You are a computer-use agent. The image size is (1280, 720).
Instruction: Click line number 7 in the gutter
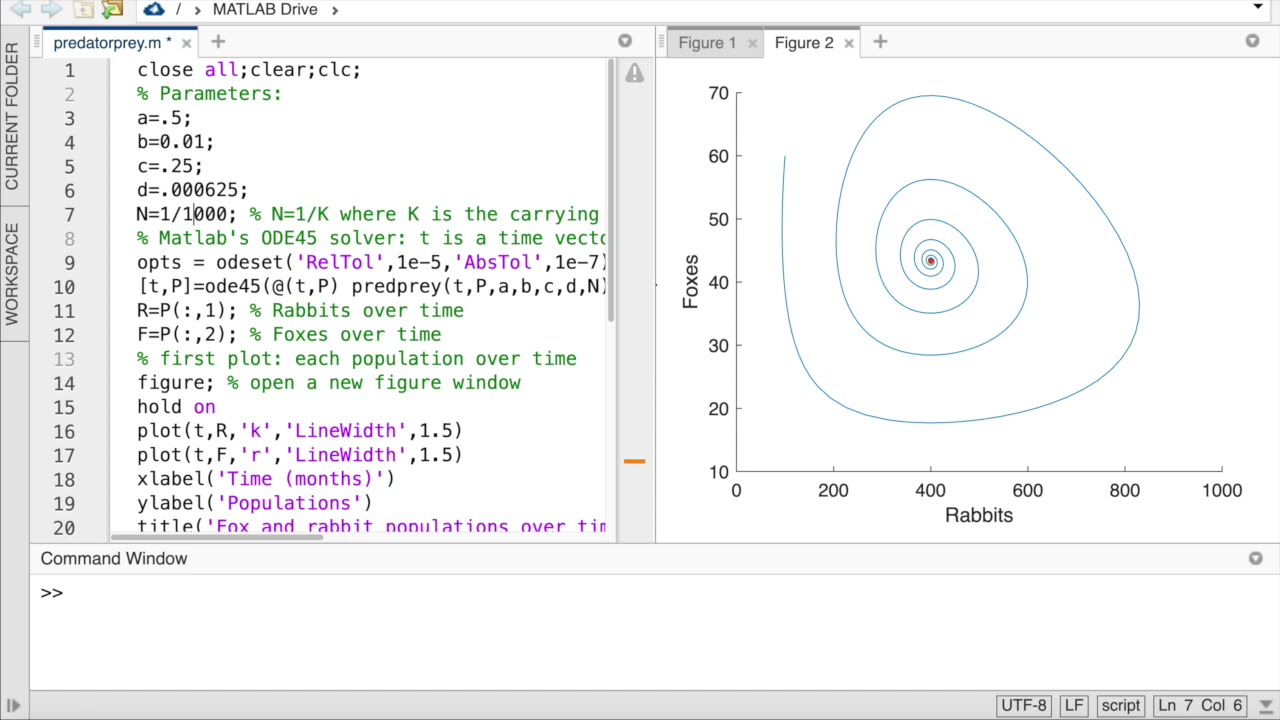(x=69, y=215)
